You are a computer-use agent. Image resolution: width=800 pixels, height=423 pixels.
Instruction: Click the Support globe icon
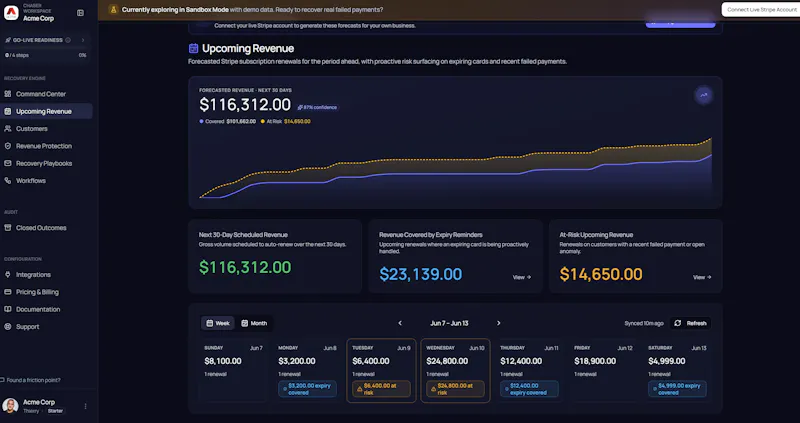click(x=8, y=327)
